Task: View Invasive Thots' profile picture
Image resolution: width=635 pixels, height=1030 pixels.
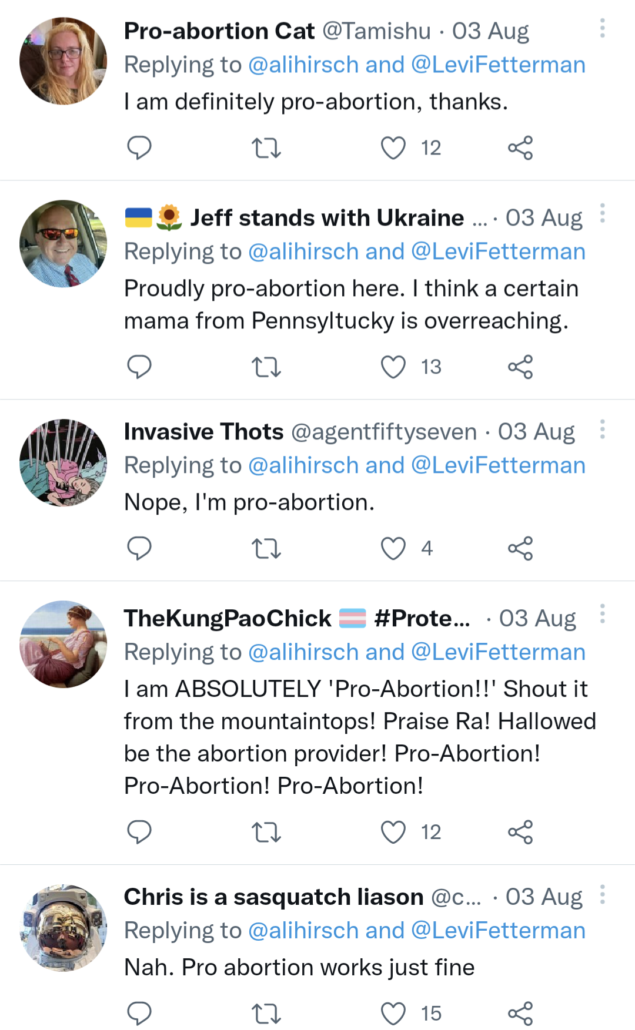Action: tap(63, 463)
